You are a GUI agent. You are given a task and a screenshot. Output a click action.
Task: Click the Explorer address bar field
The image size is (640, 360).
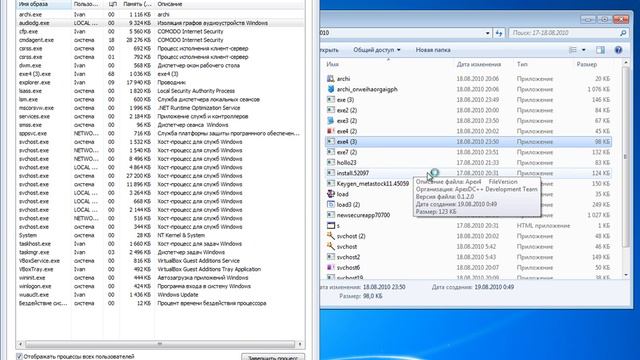click(x=402, y=33)
